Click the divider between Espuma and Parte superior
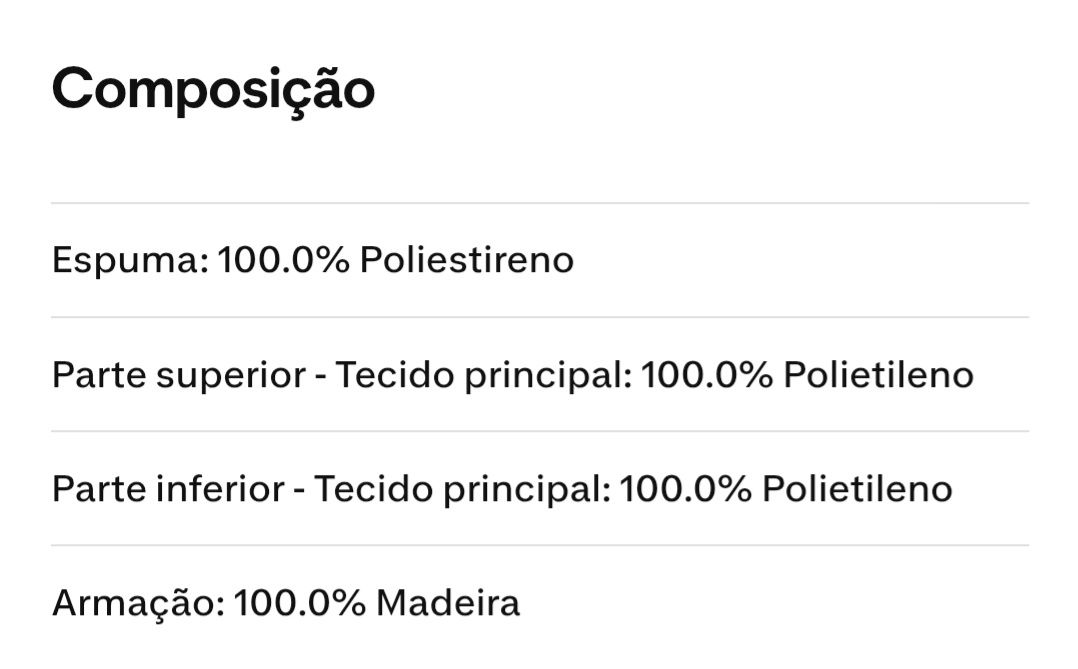Screen dimensions: 1078x669 [x=540, y=317]
